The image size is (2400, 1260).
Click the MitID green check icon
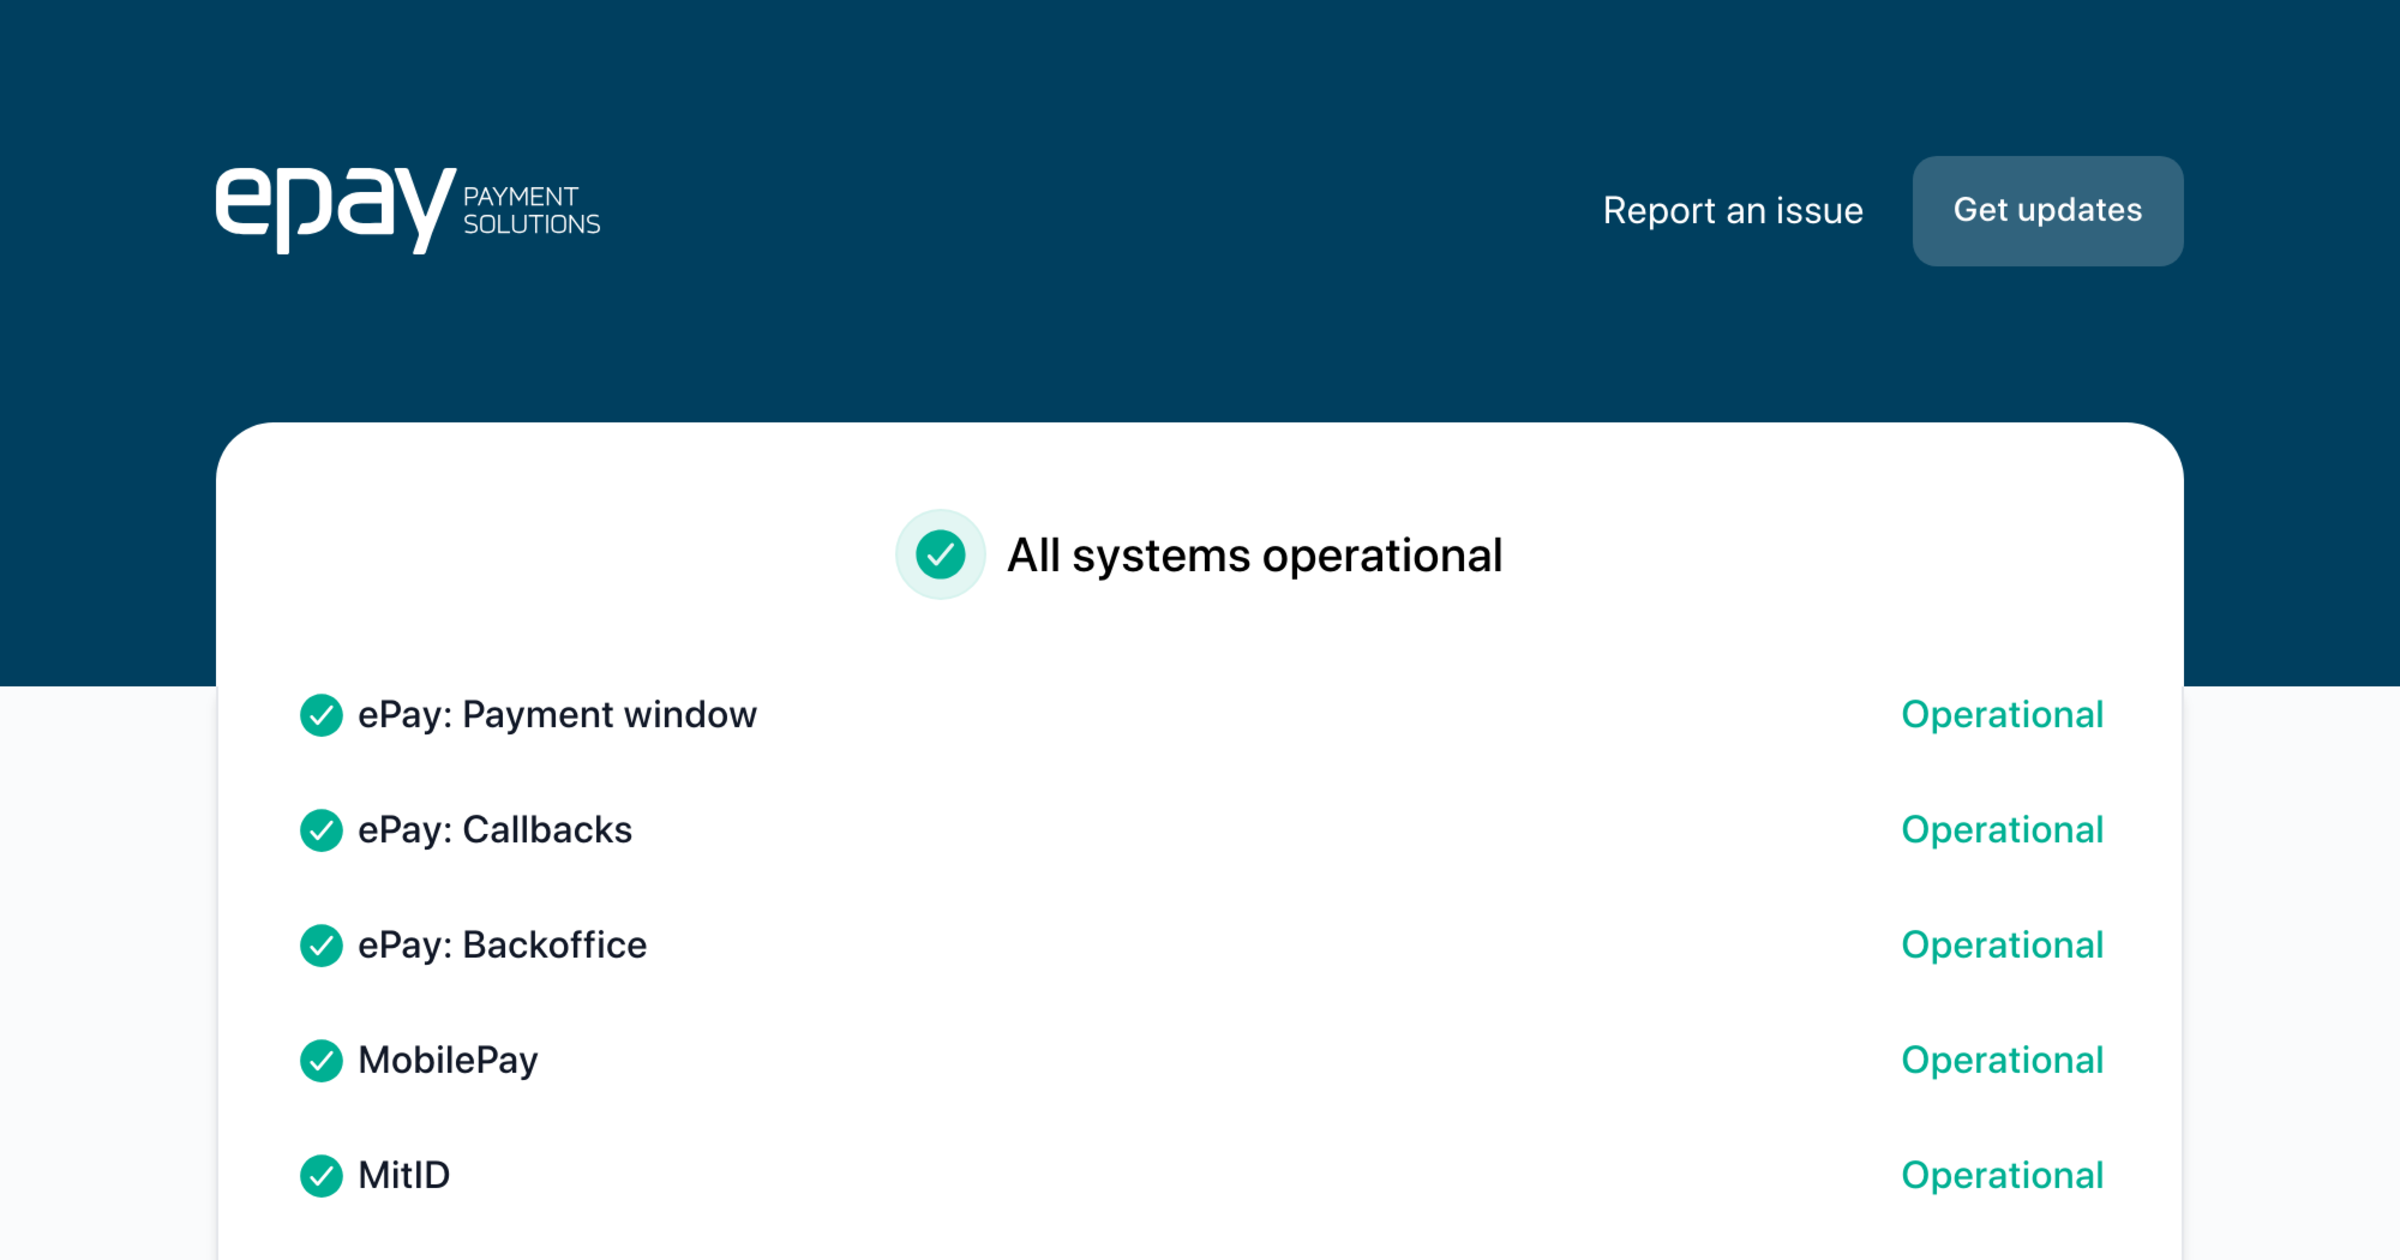321,1175
